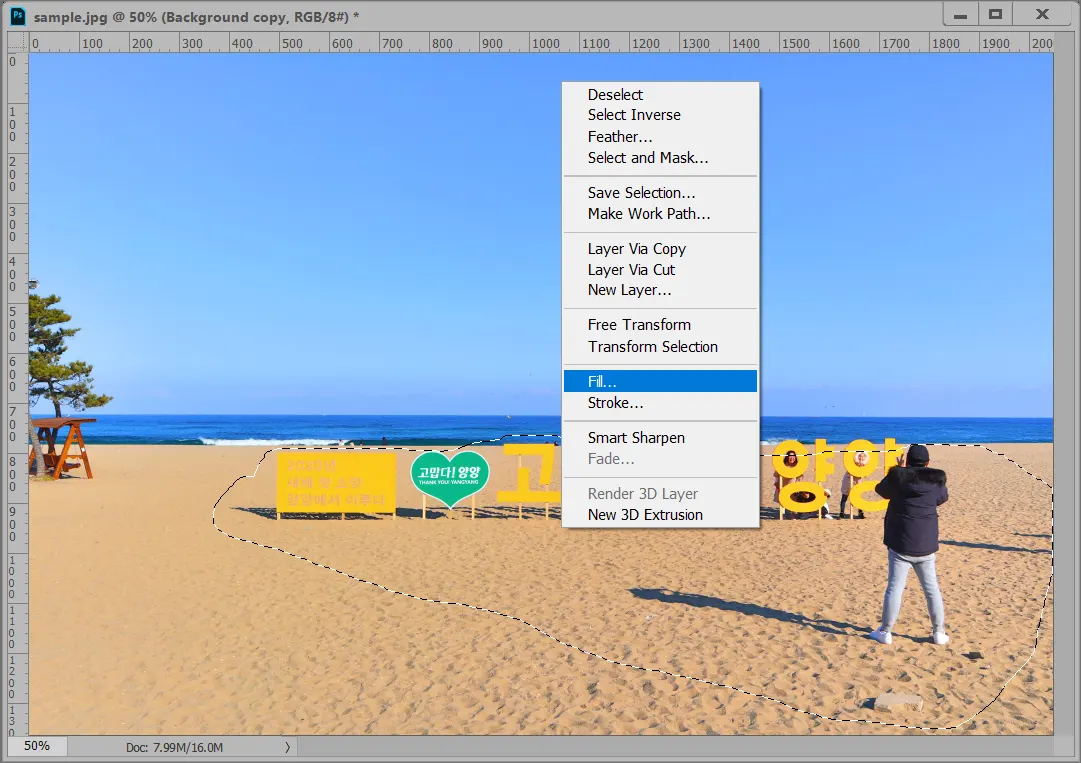This screenshot has height=763, width=1081.
Task: Open Select and Mask... from the menu
Action: coord(660,158)
